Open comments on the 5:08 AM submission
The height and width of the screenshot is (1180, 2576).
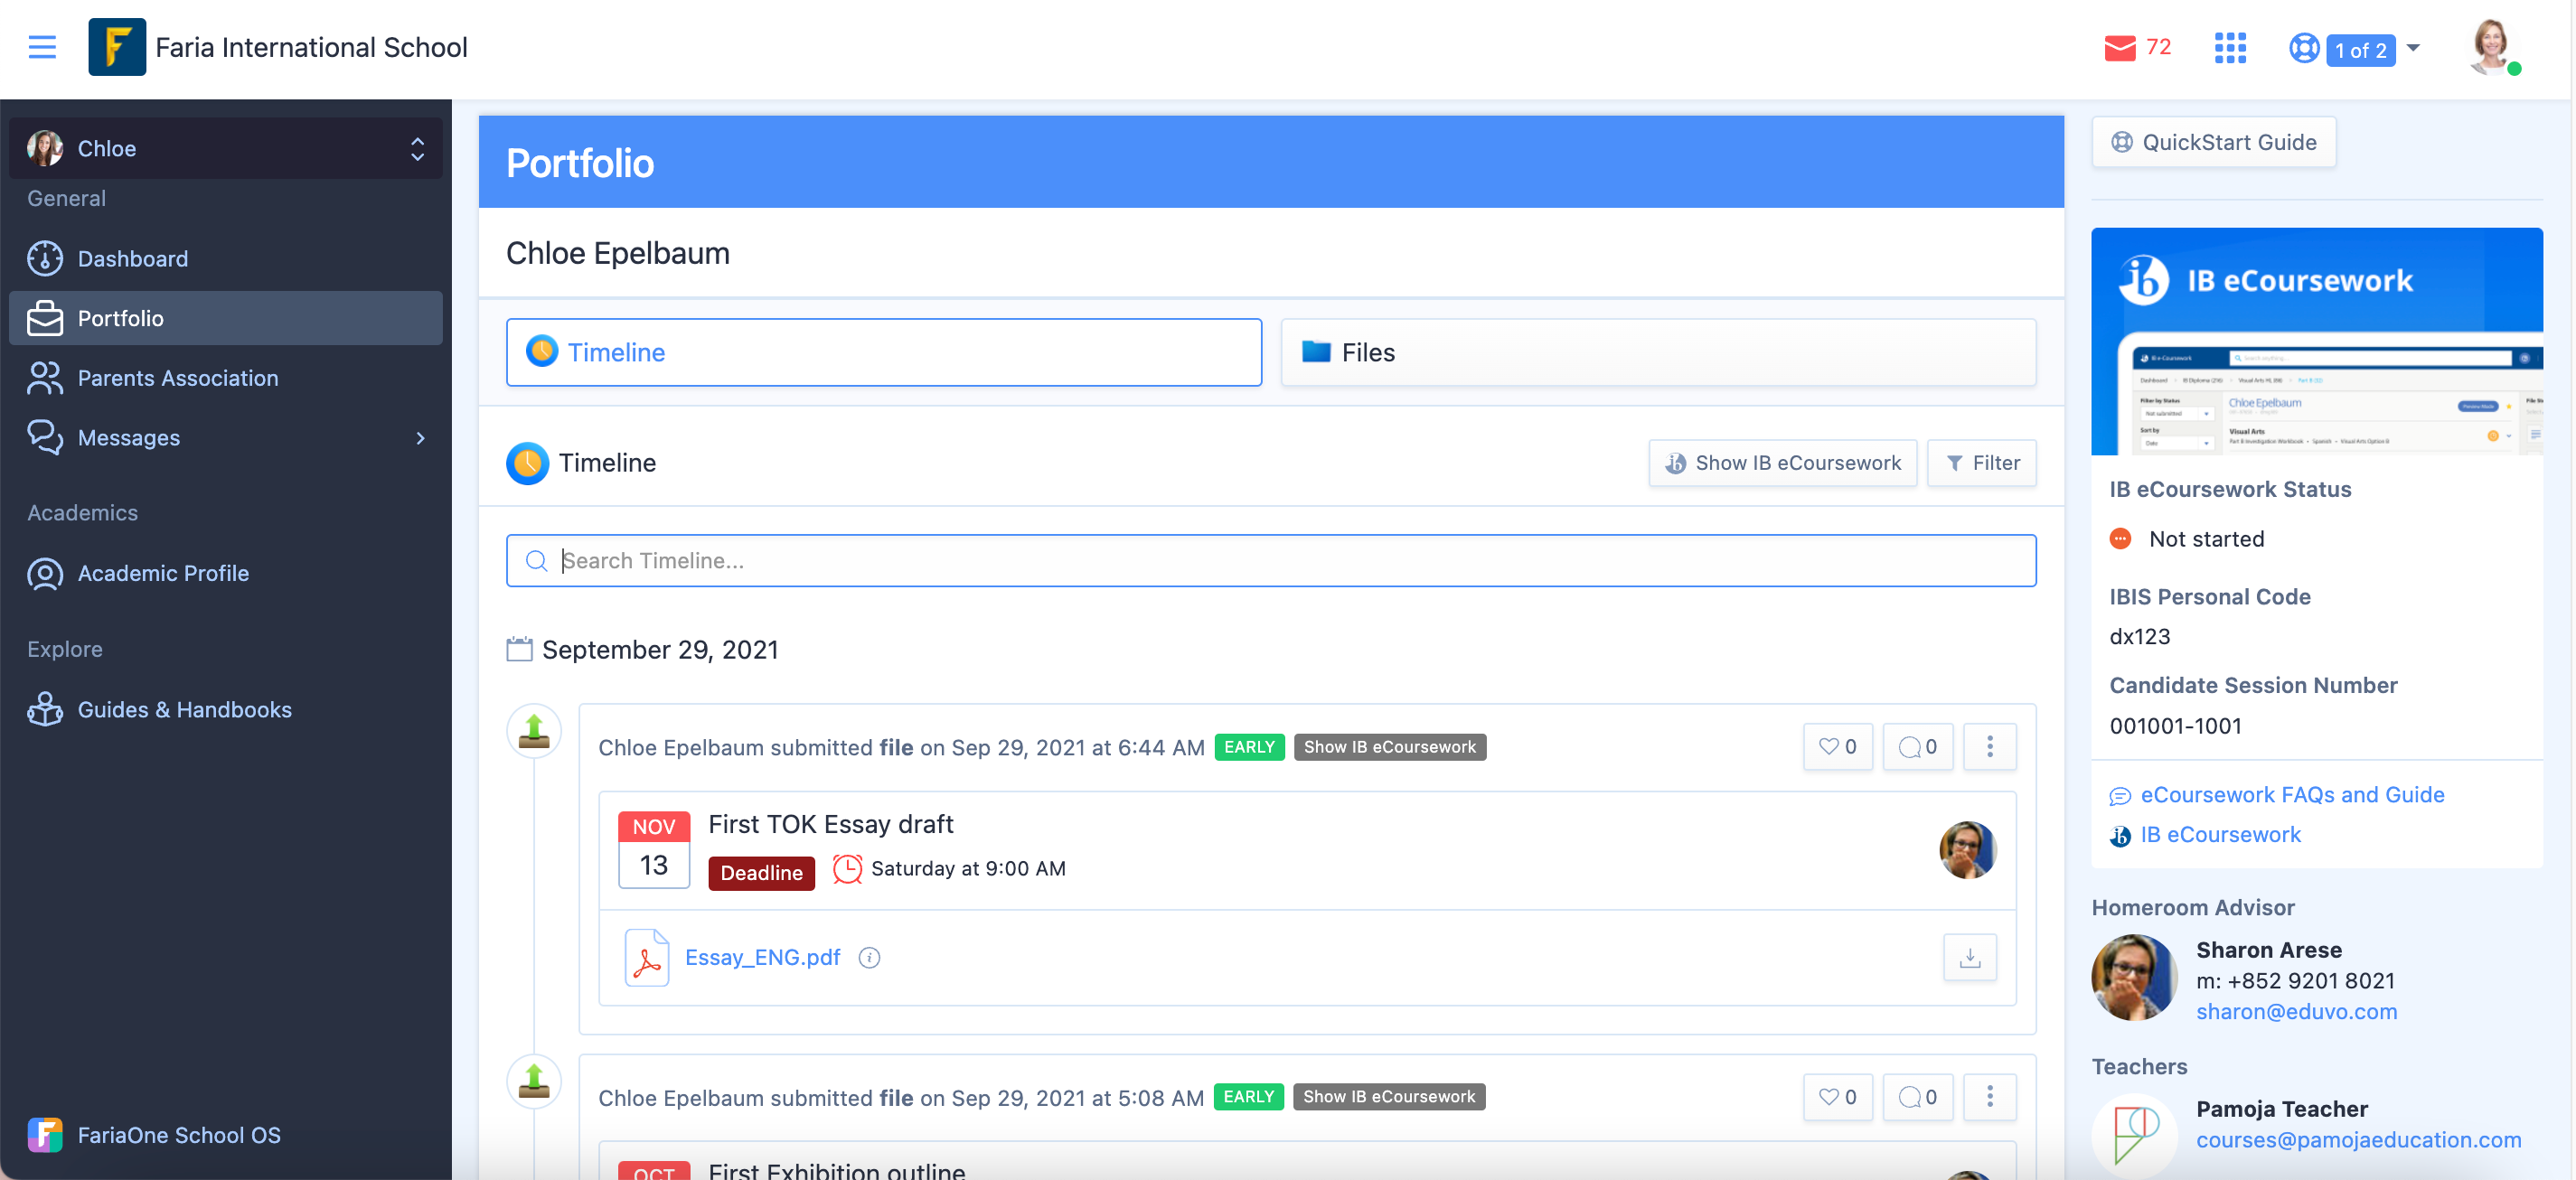pos(1917,1096)
